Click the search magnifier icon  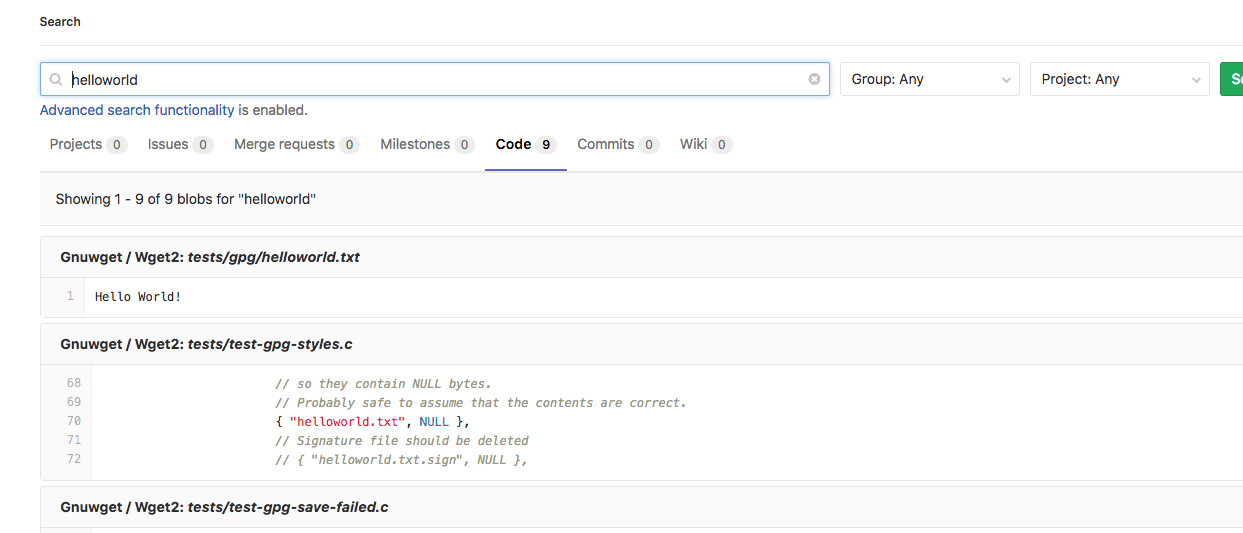(57, 79)
